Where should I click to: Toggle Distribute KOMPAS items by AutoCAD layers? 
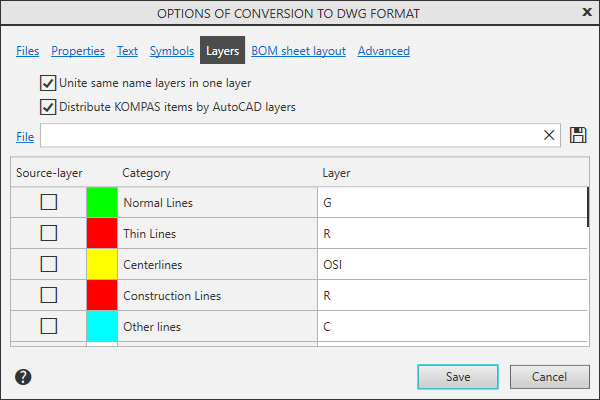click(48, 106)
